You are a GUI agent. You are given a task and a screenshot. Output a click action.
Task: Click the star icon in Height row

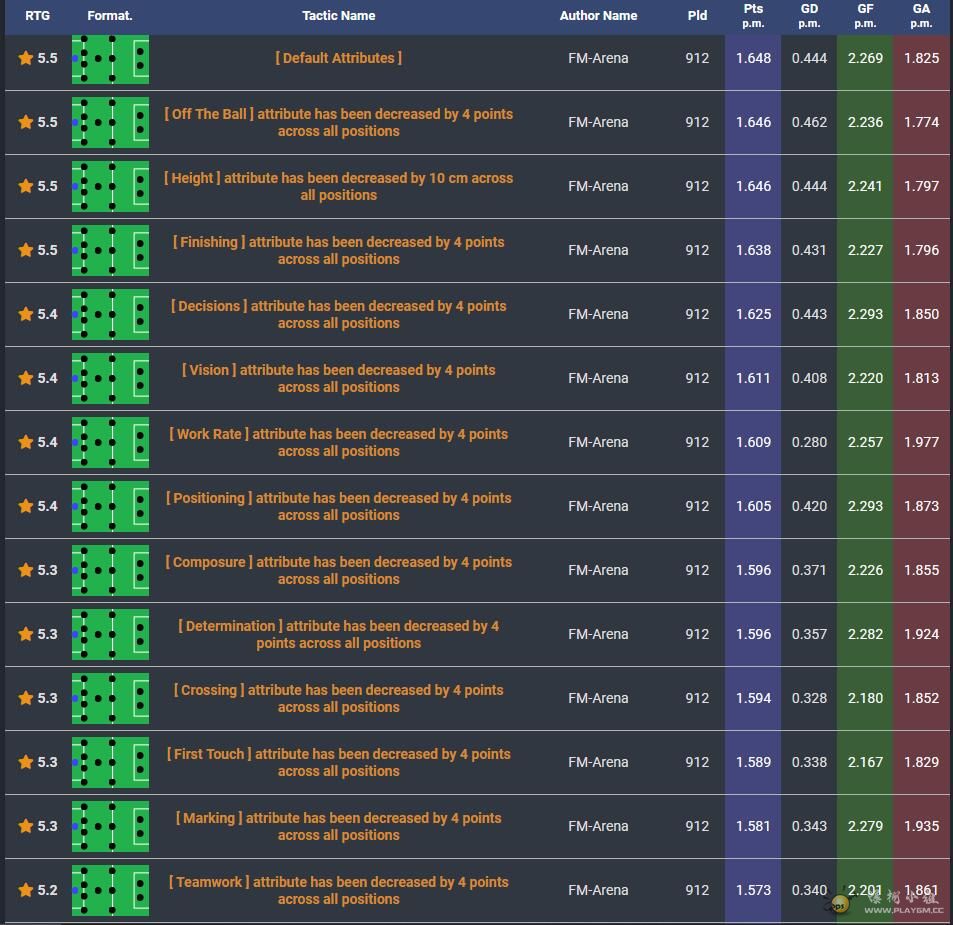[x=26, y=185]
